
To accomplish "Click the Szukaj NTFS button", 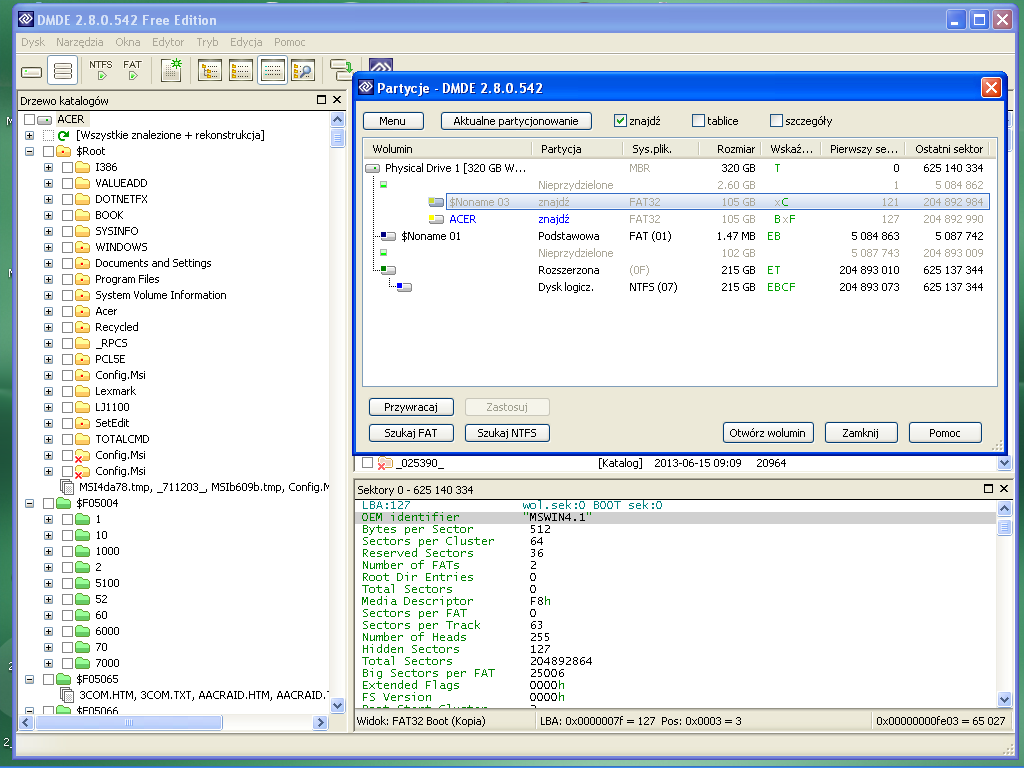I will click(x=507, y=432).
